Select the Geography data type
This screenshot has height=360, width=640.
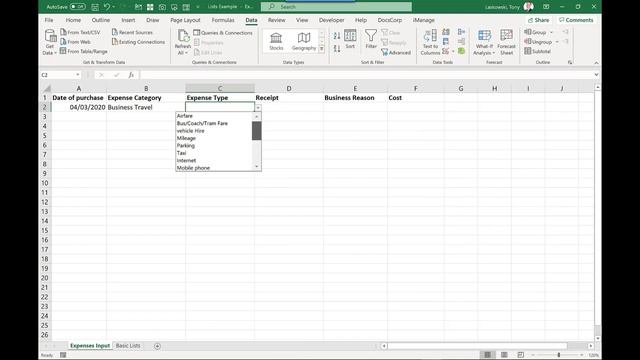(x=304, y=42)
